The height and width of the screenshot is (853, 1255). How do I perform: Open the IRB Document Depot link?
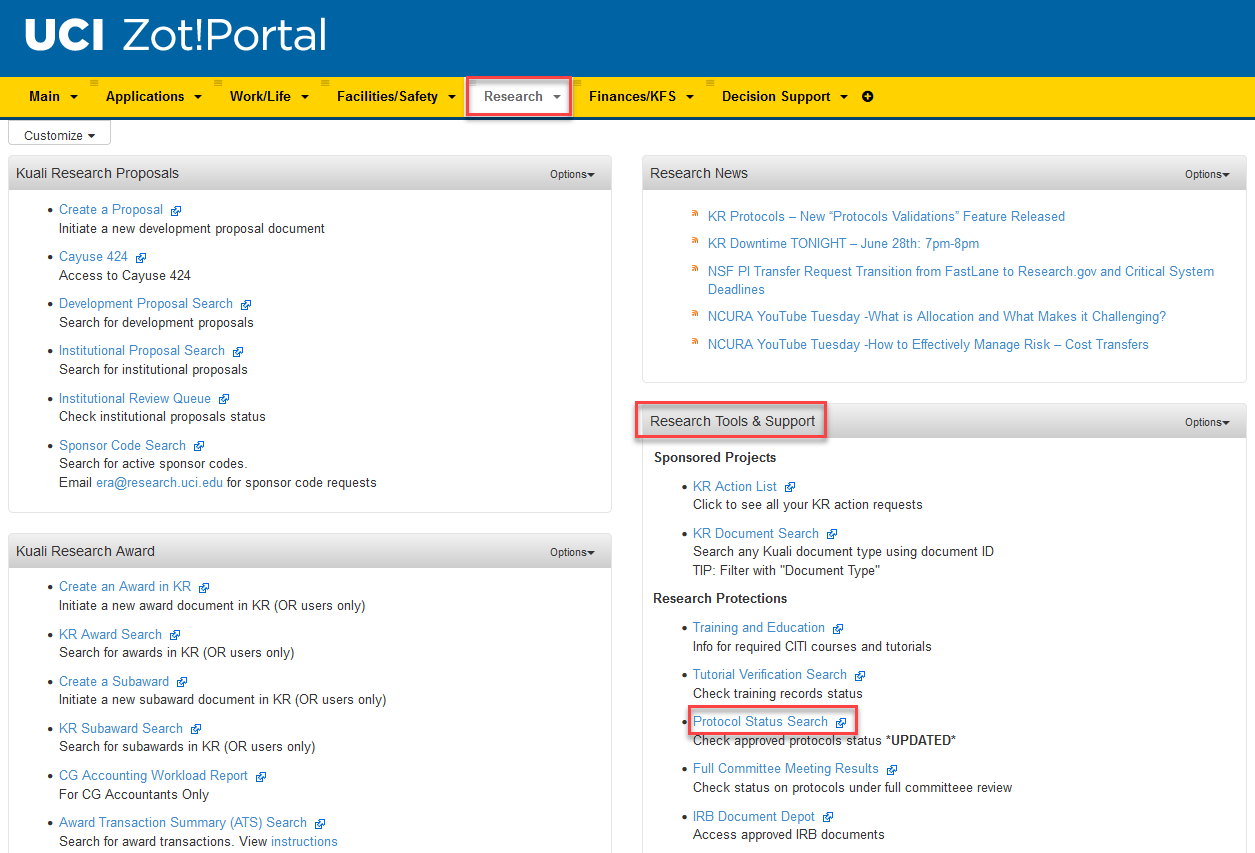pos(754,816)
